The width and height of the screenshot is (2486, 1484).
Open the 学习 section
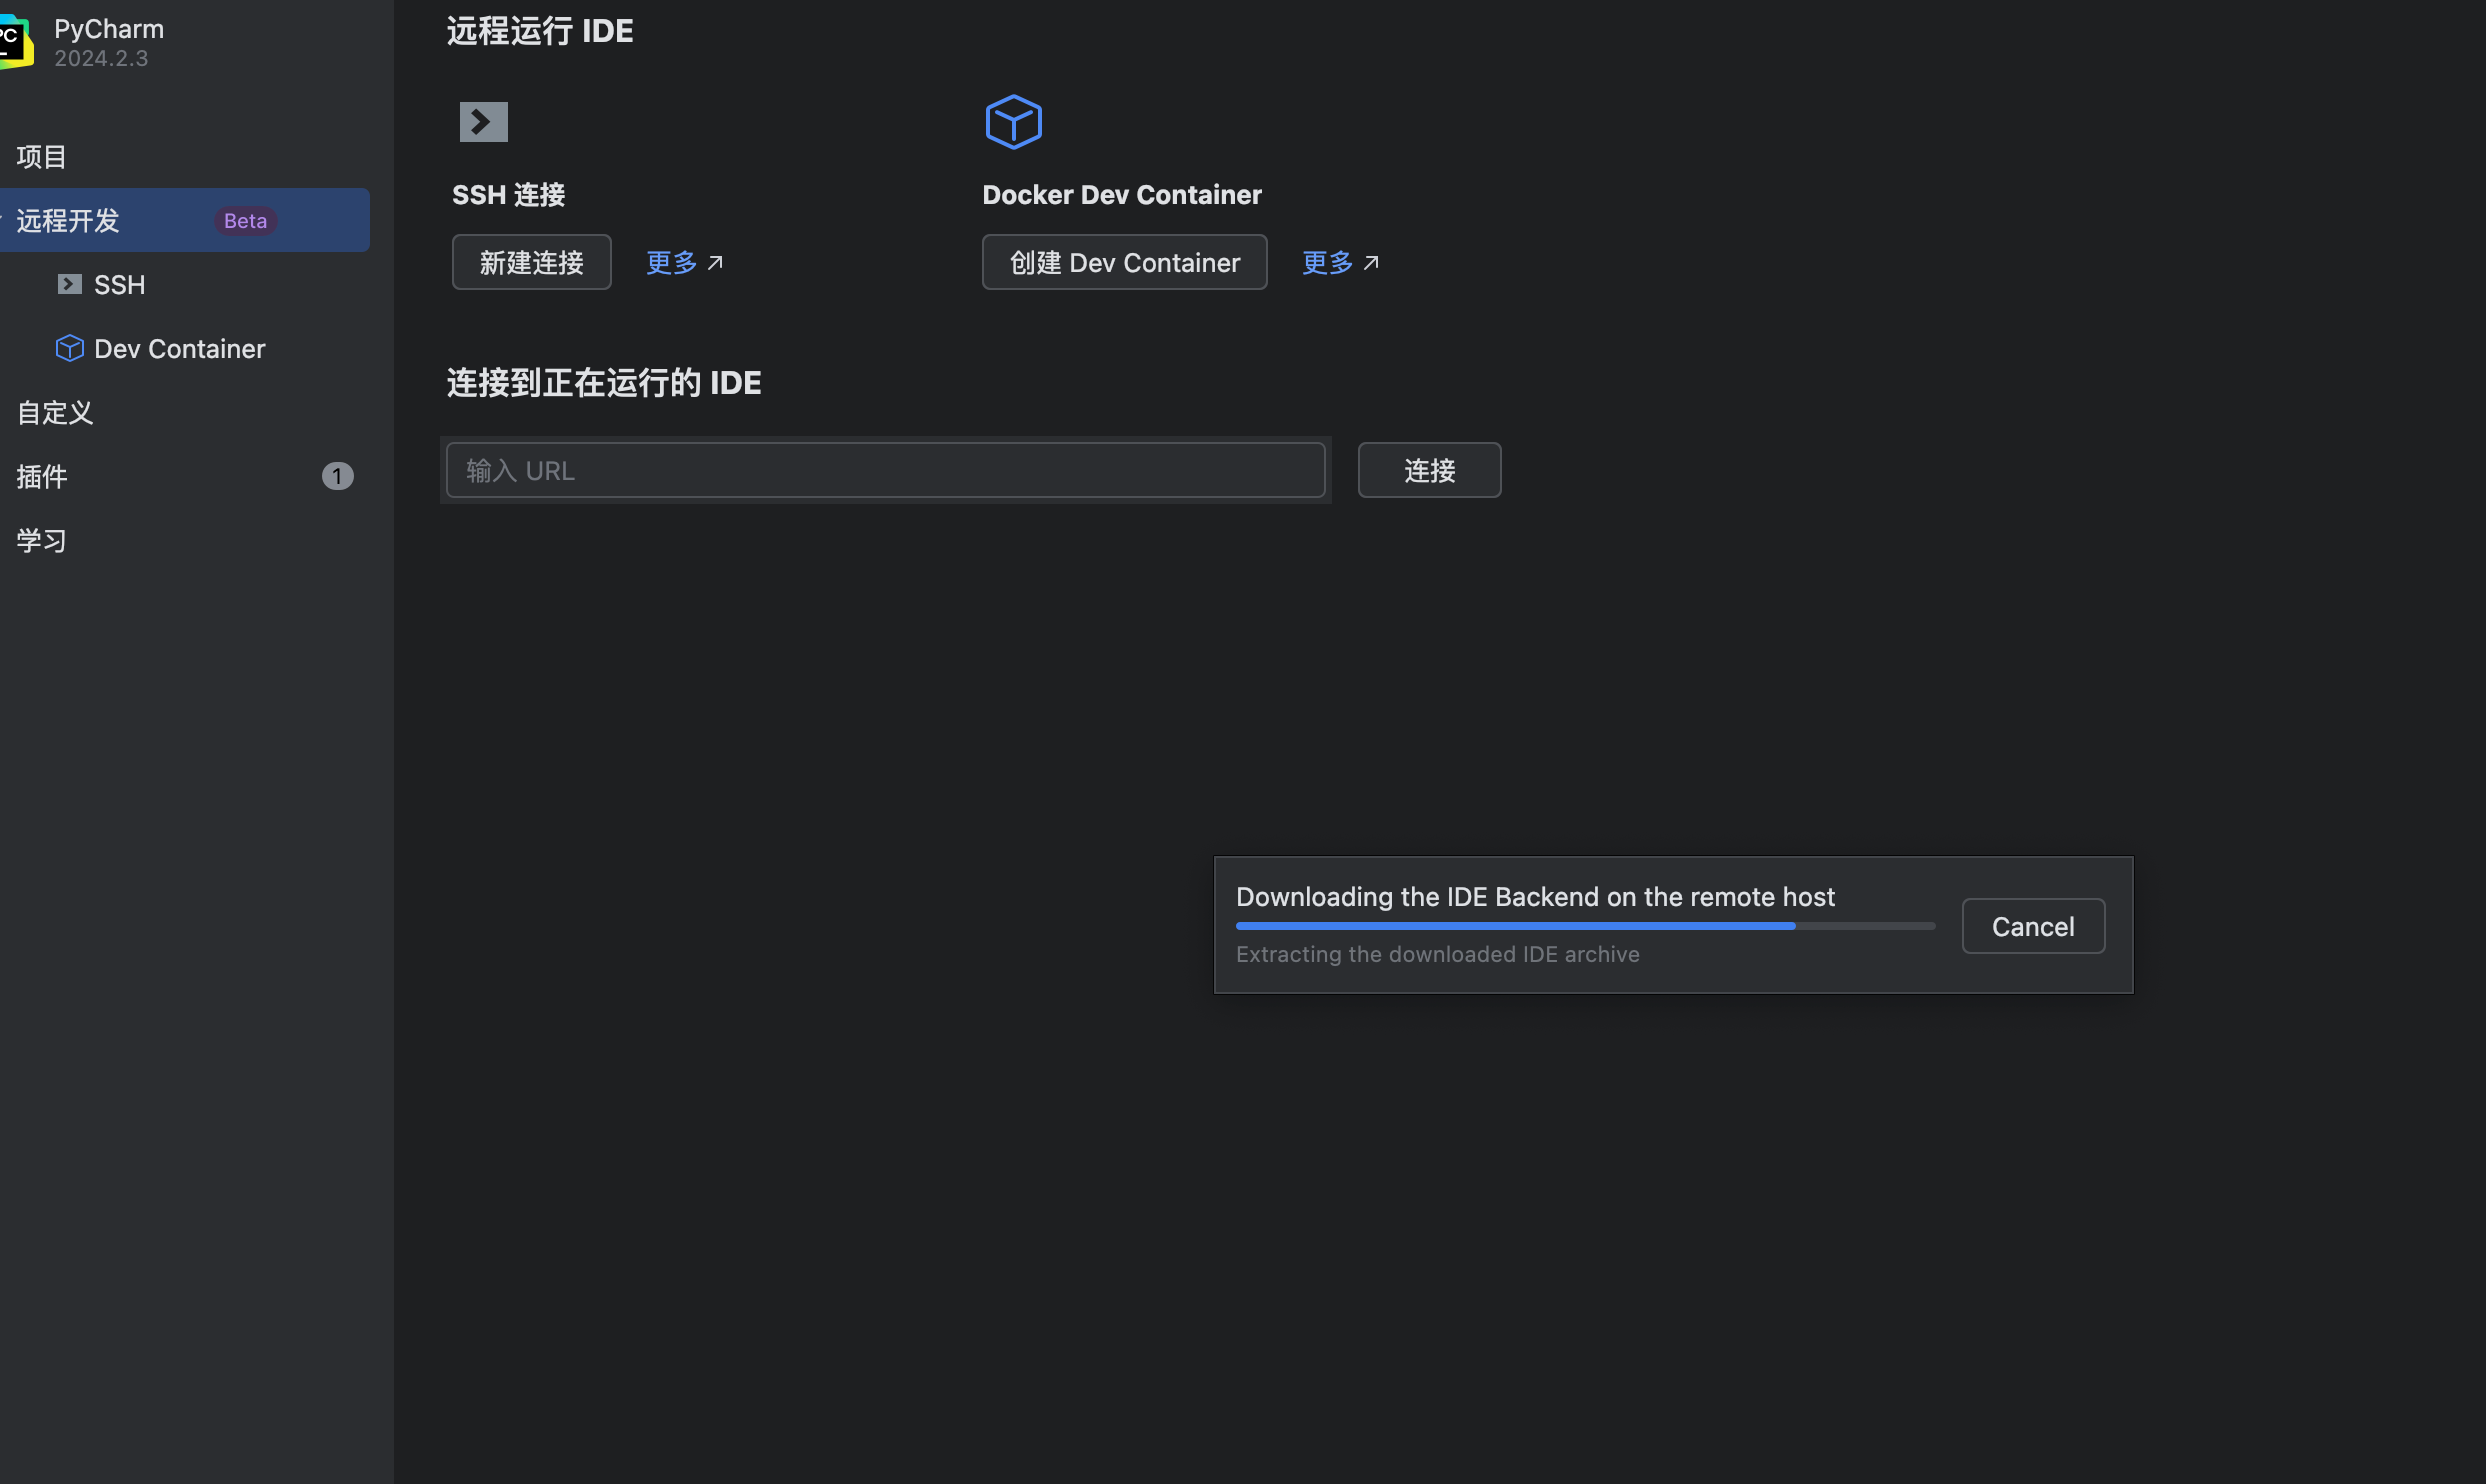pos(42,541)
